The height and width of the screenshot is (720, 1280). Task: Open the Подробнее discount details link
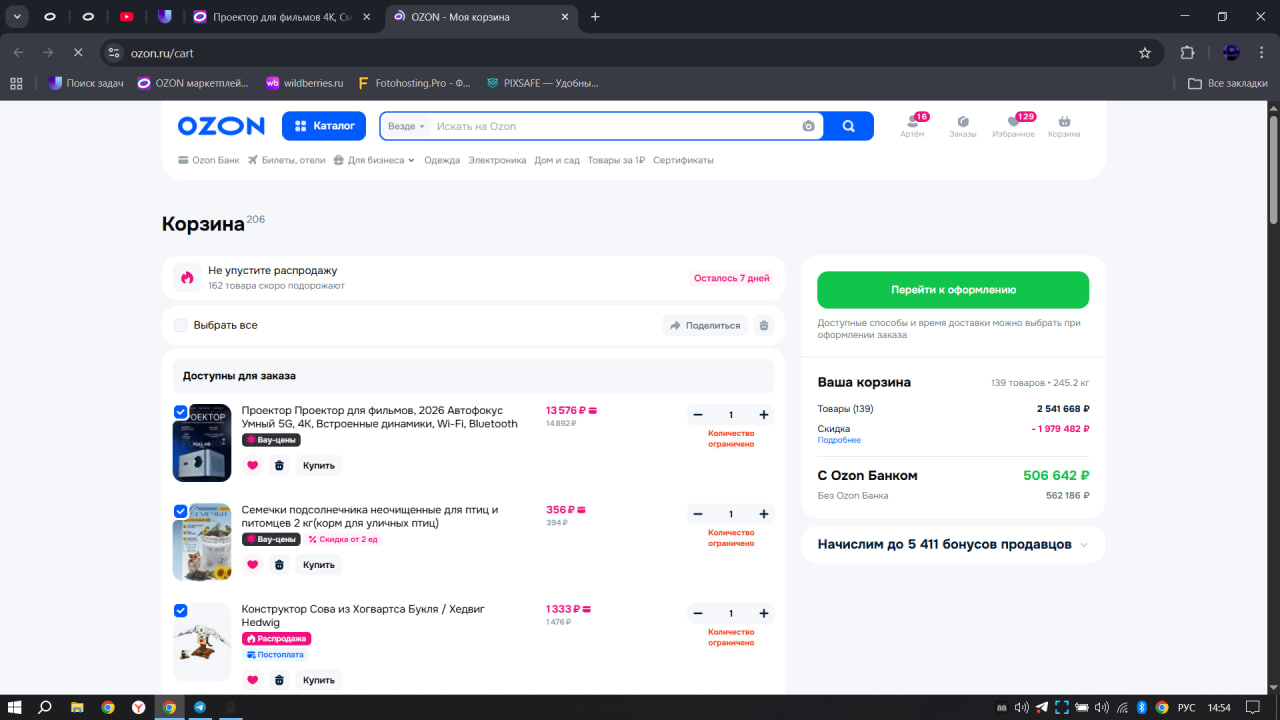point(839,440)
